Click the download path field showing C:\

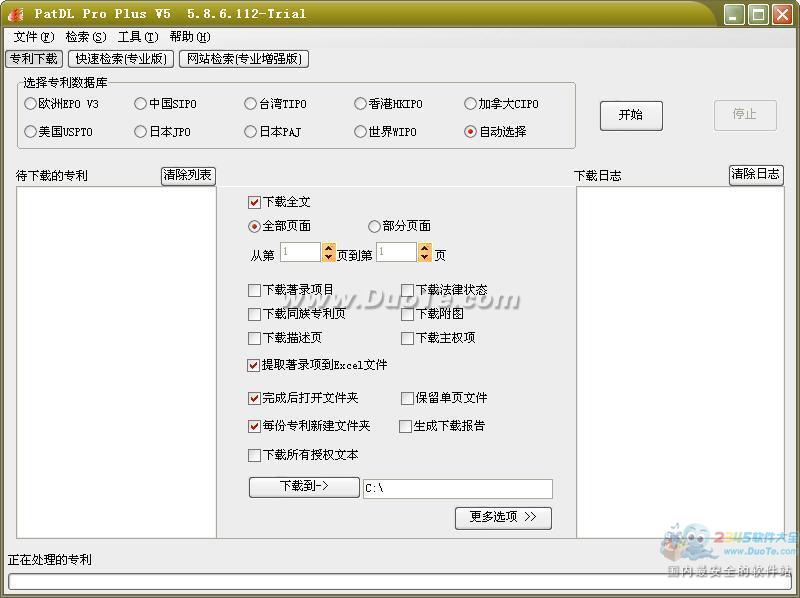[458, 489]
